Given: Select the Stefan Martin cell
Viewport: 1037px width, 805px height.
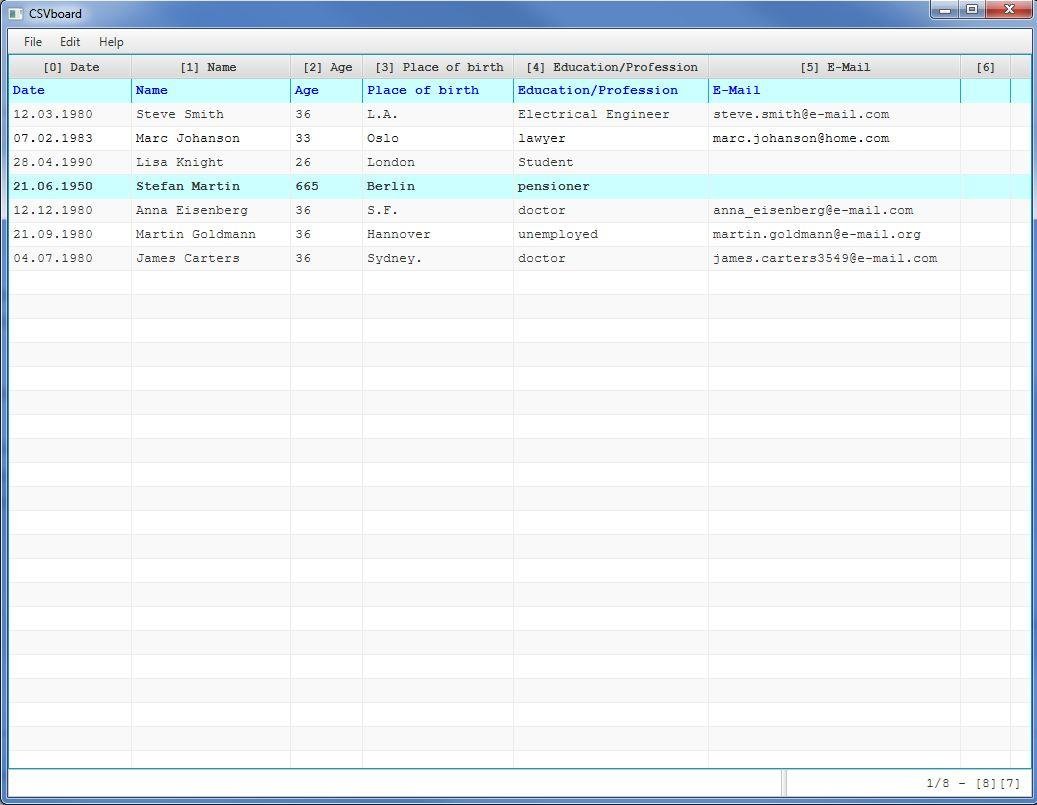Looking at the screenshot, I should coord(211,187).
